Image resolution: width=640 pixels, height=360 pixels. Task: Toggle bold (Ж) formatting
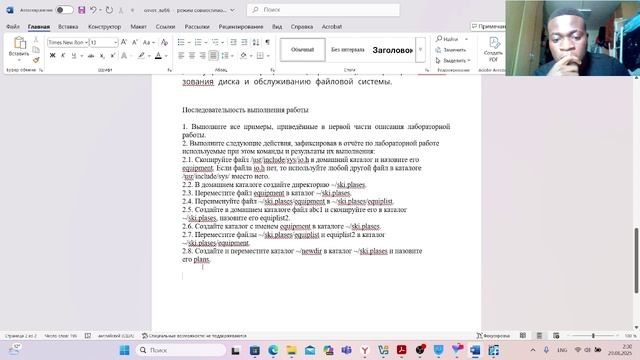(x=52, y=56)
